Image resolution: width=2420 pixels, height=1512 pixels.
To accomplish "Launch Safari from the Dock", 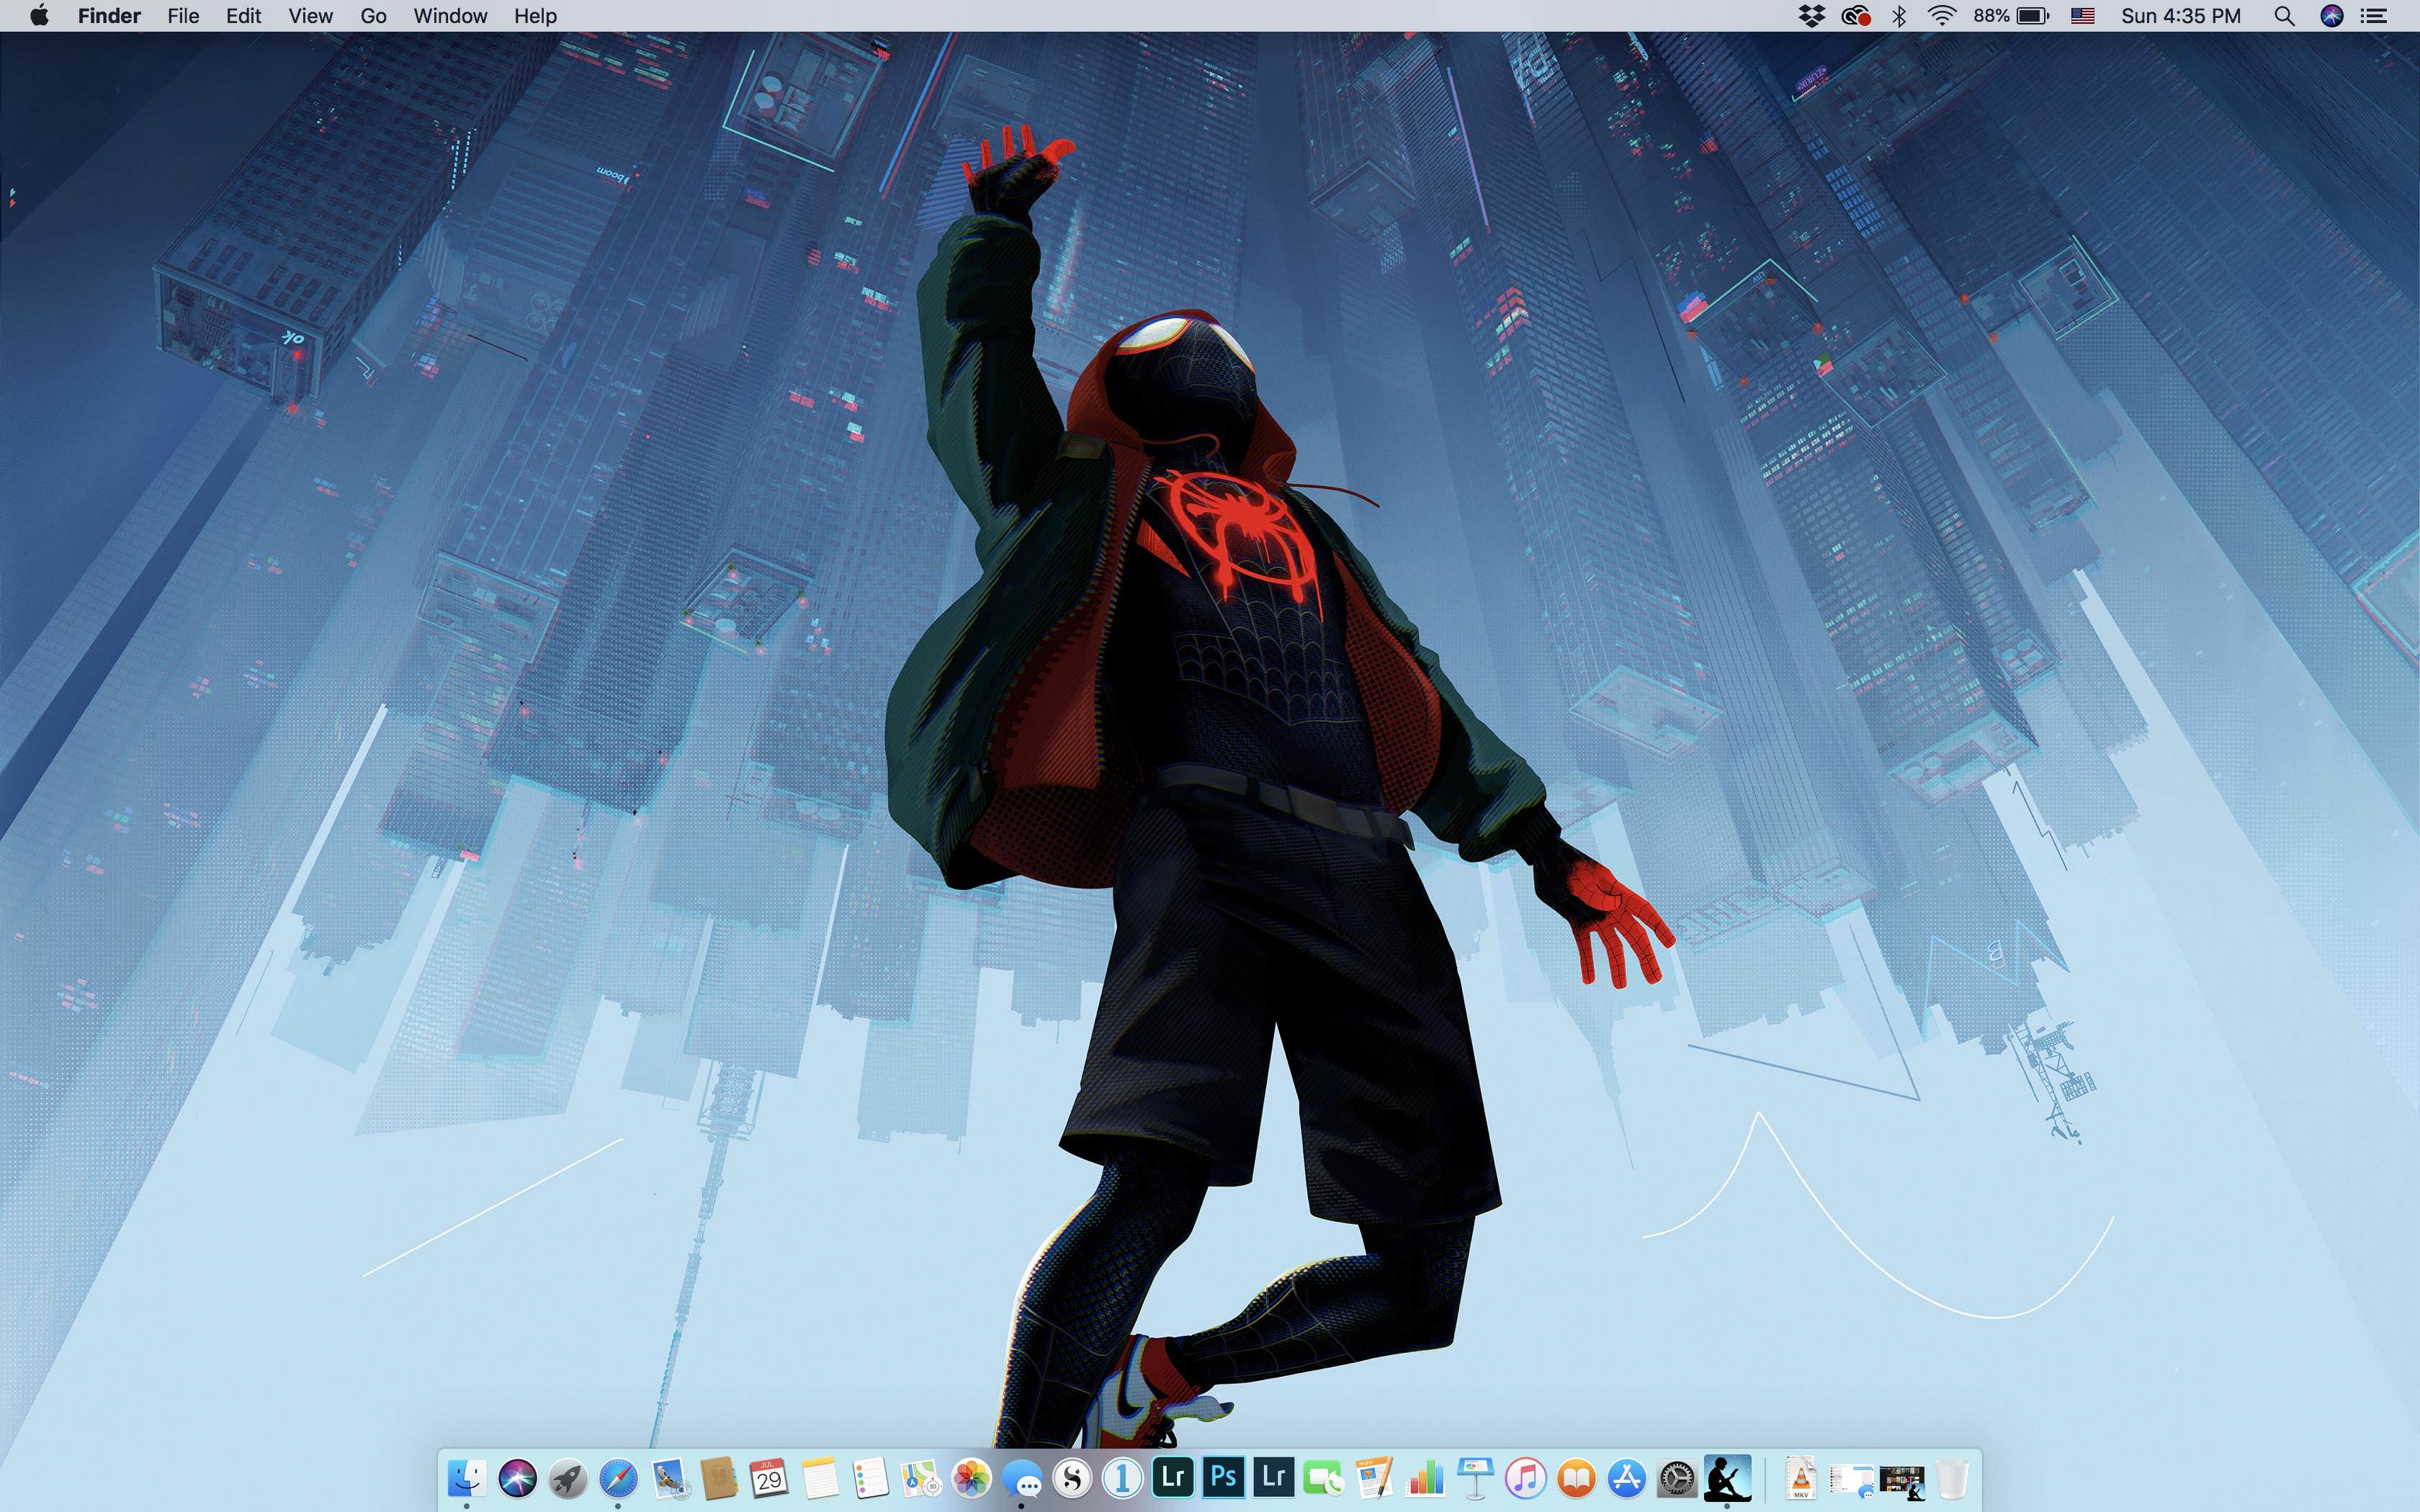I will click(x=618, y=1478).
